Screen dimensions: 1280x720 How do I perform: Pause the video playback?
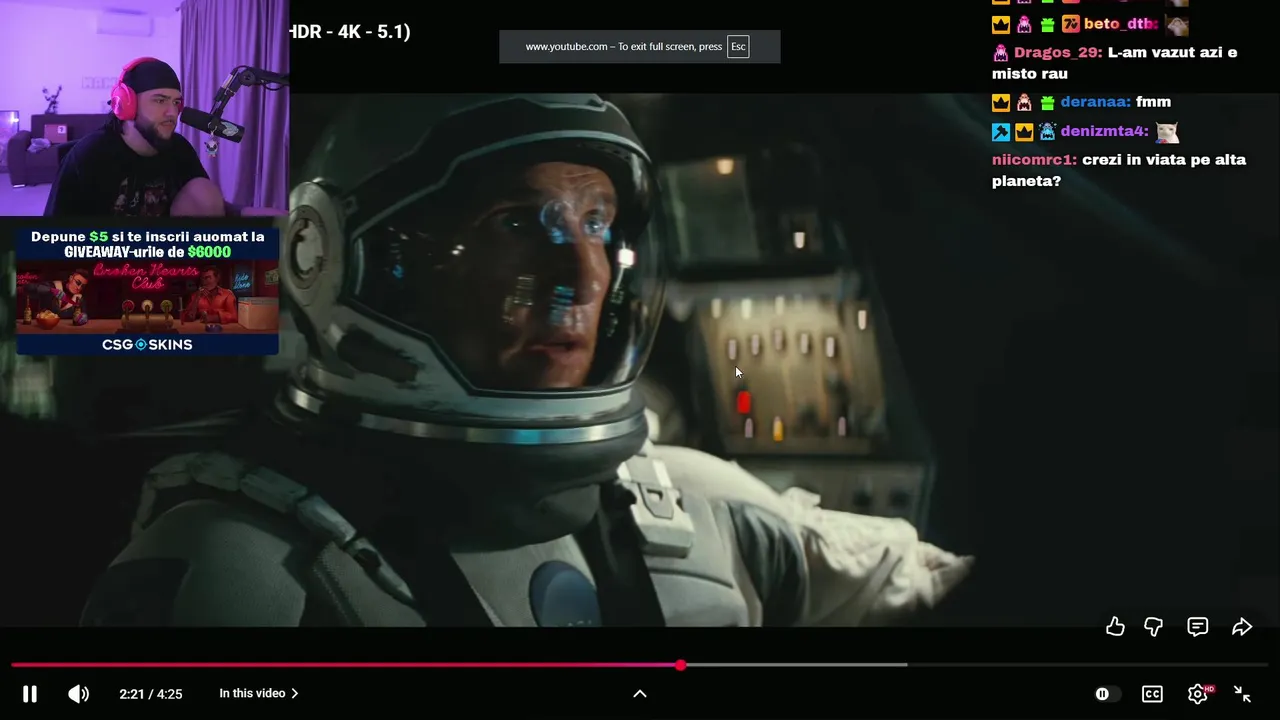pyautogui.click(x=30, y=693)
